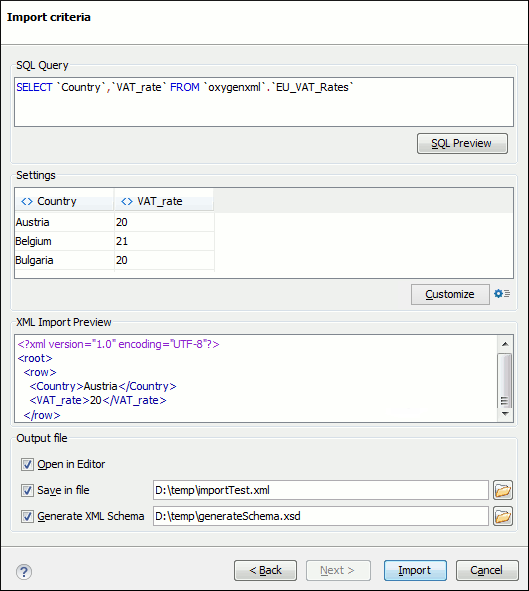529x591 pixels.
Task: Open the Customize settings button
Action: [x=450, y=294]
